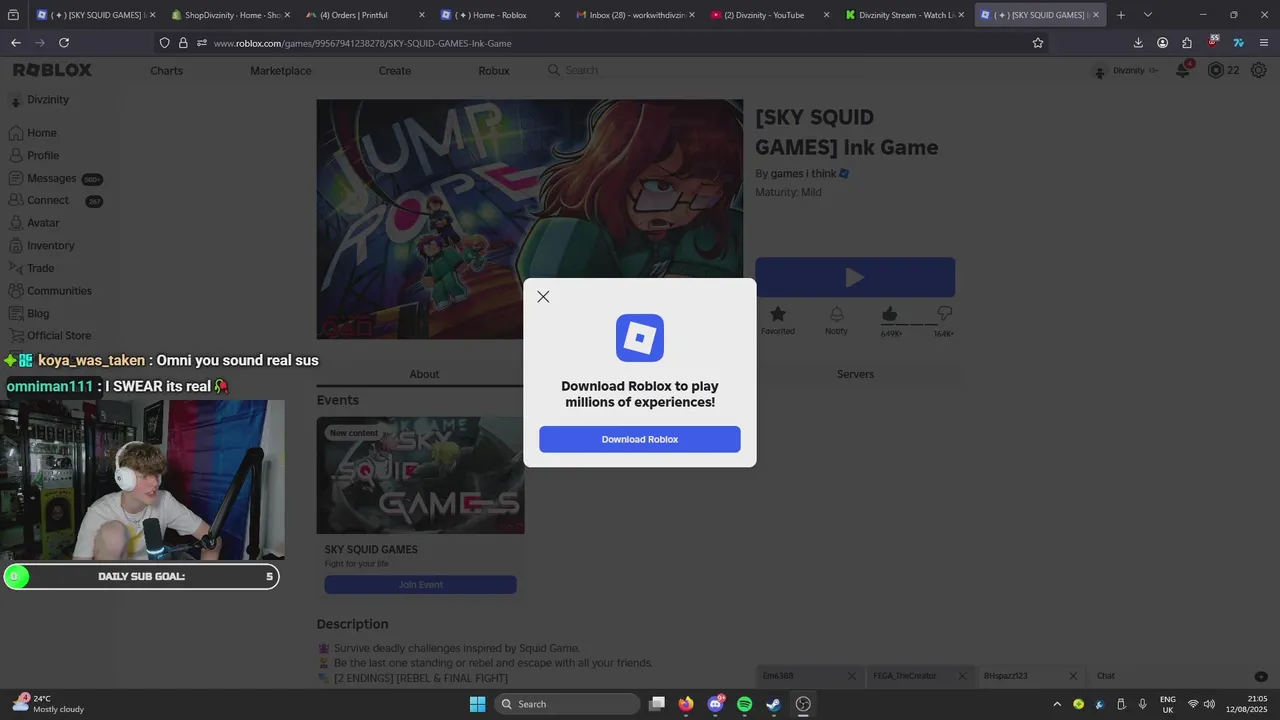Click the Divzinity username in the sidebar
The height and width of the screenshot is (720, 1280).
tap(48, 100)
